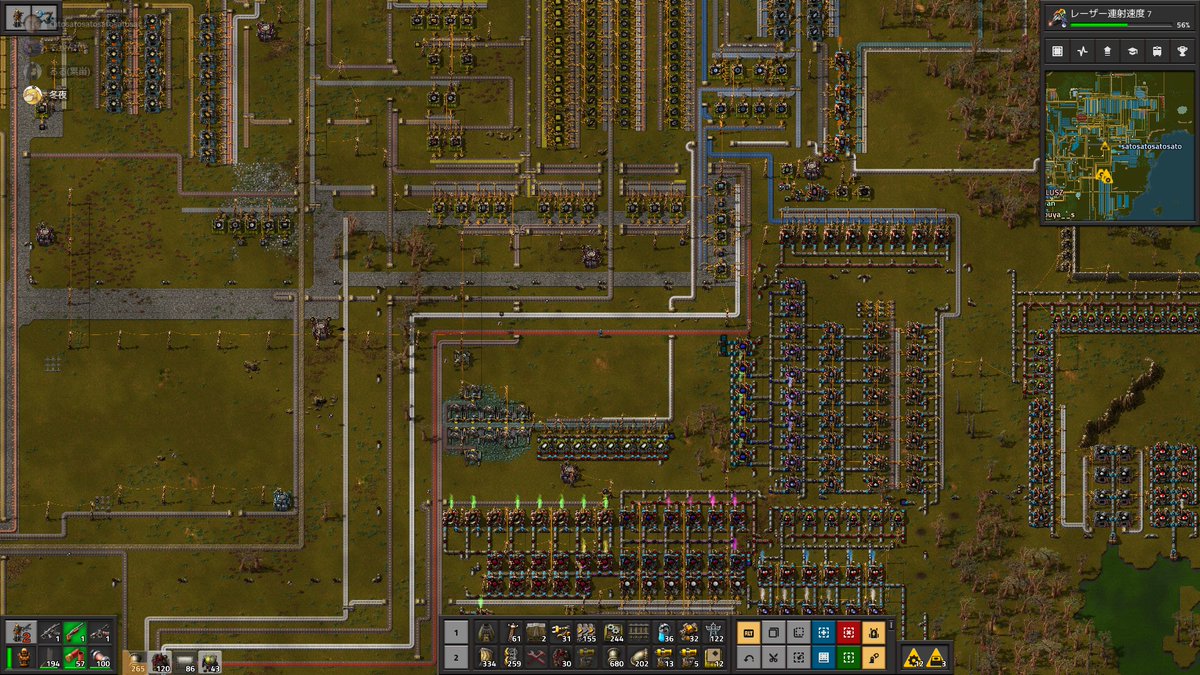Screen dimensions: 1200x675
Task: Select the blue item slot with count 36
Action: pyautogui.click(x=664, y=632)
